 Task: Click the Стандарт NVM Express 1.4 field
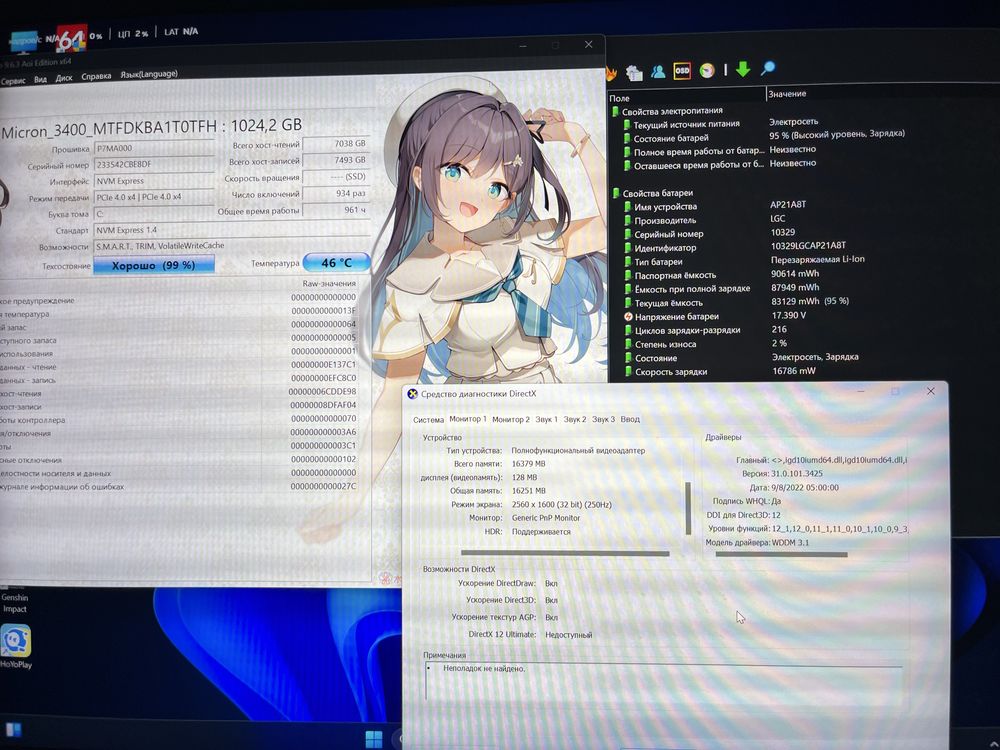(230, 230)
